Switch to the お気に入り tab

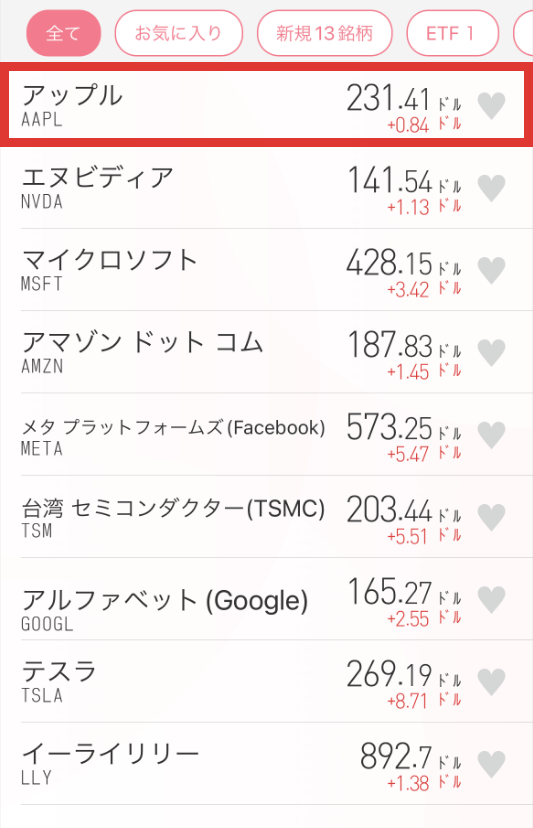tap(179, 33)
